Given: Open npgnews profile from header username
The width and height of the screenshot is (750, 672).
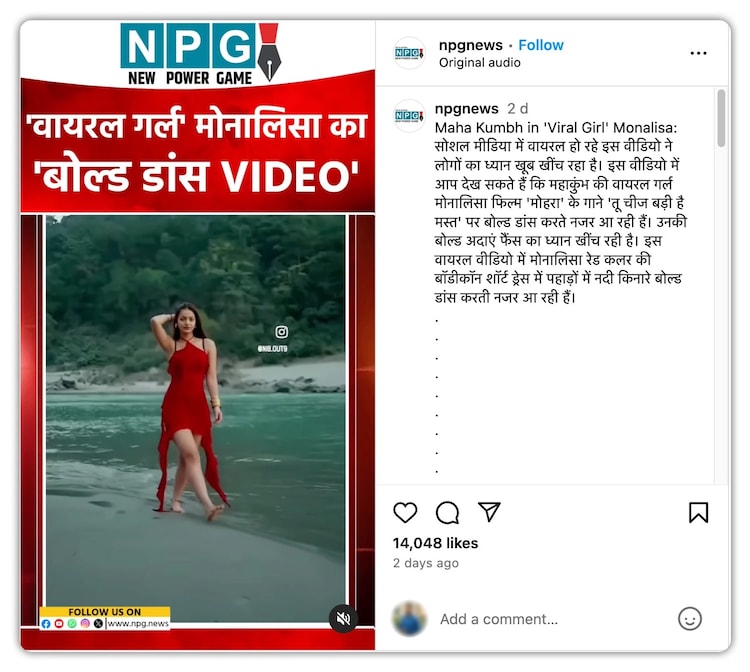Looking at the screenshot, I should (x=471, y=45).
